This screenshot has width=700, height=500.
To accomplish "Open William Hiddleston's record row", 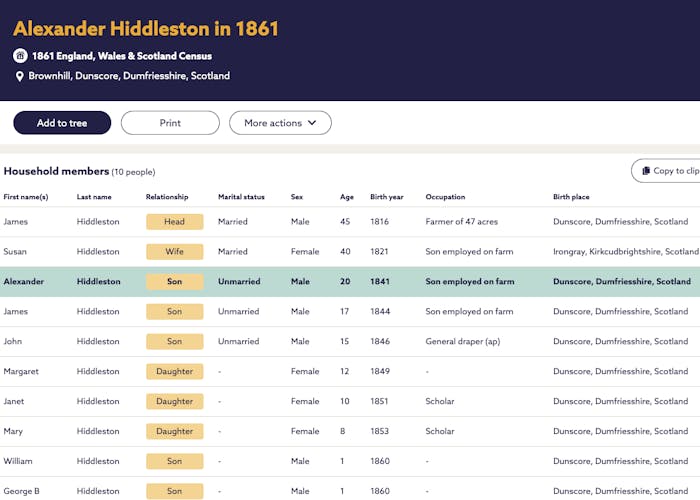I will click(350, 461).
